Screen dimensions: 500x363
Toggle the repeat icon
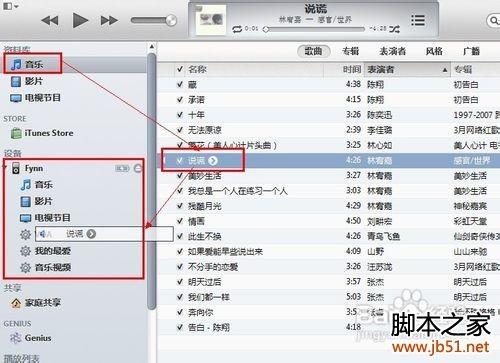tap(237, 29)
